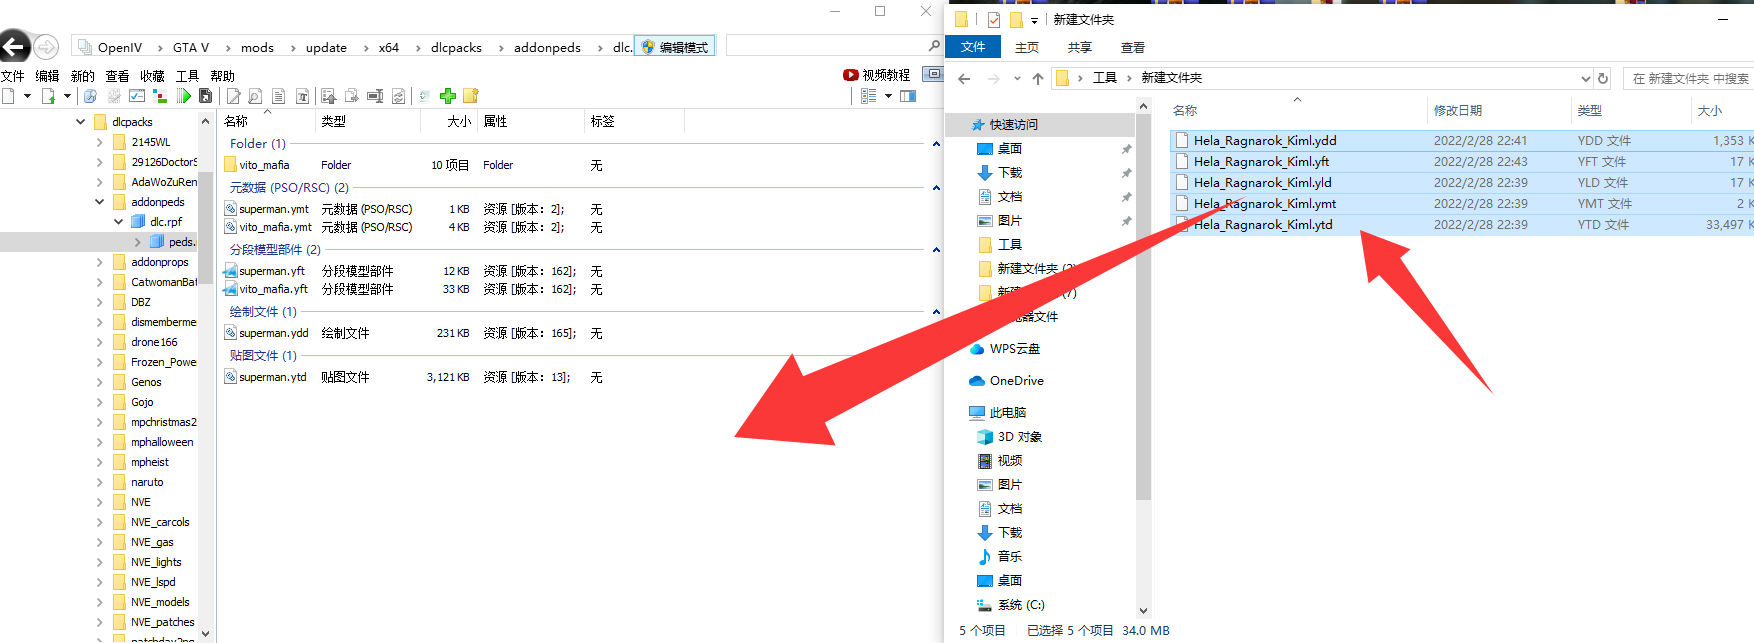Screen dimensions: 1754x643
Task: Click the Edit document pencil icon
Action: 233,96
